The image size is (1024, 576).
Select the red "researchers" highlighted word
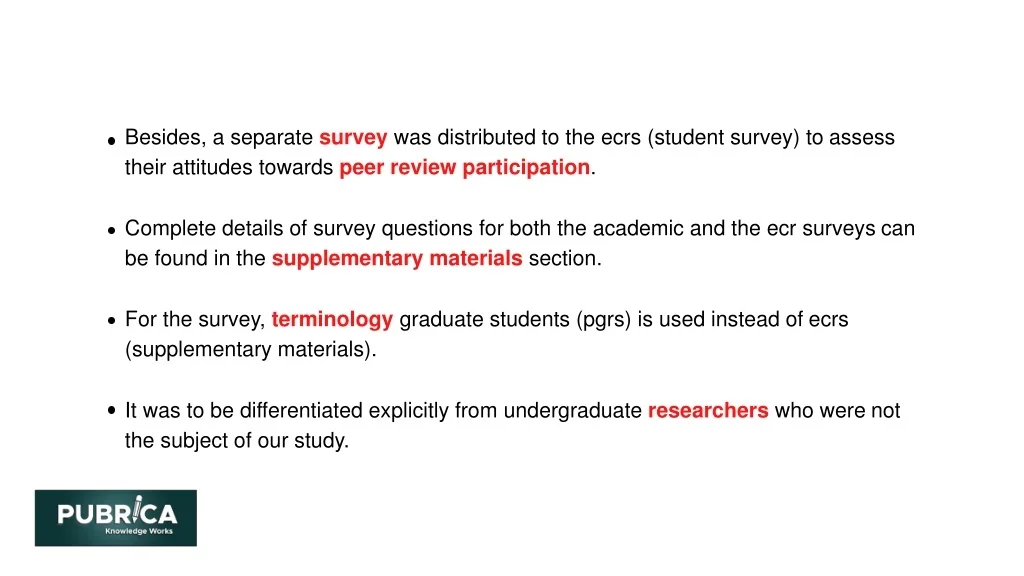[708, 411]
